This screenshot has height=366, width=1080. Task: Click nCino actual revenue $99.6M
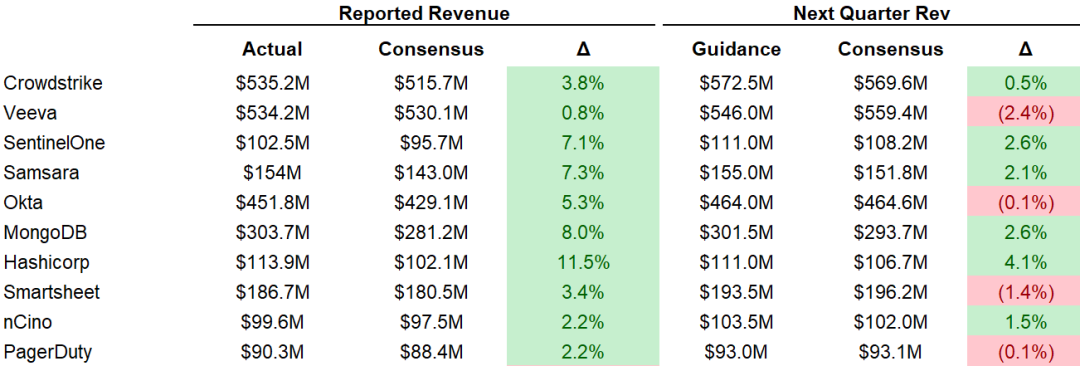272,322
